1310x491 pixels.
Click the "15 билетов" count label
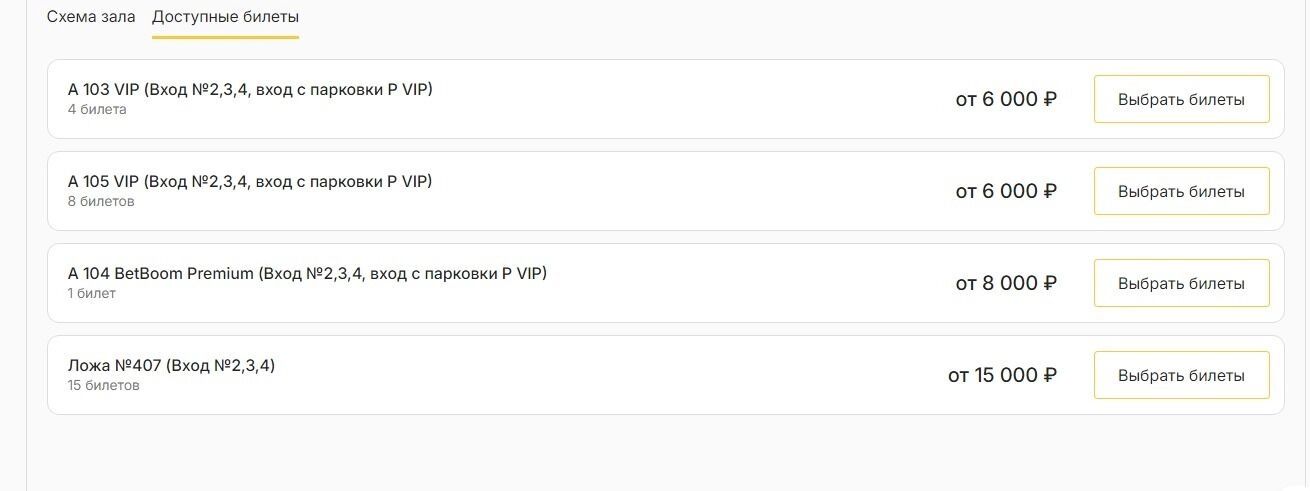[x=104, y=385]
